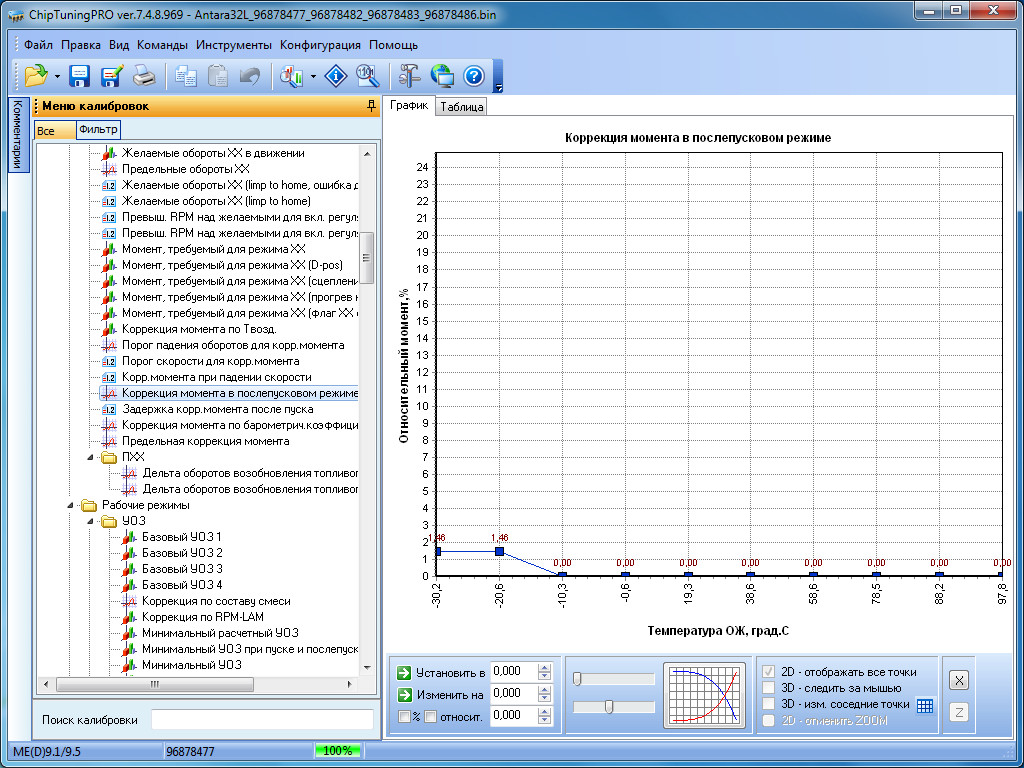Click the upper horizontal slider handle
This screenshot has height=768, width=1024.
(578, 679)
